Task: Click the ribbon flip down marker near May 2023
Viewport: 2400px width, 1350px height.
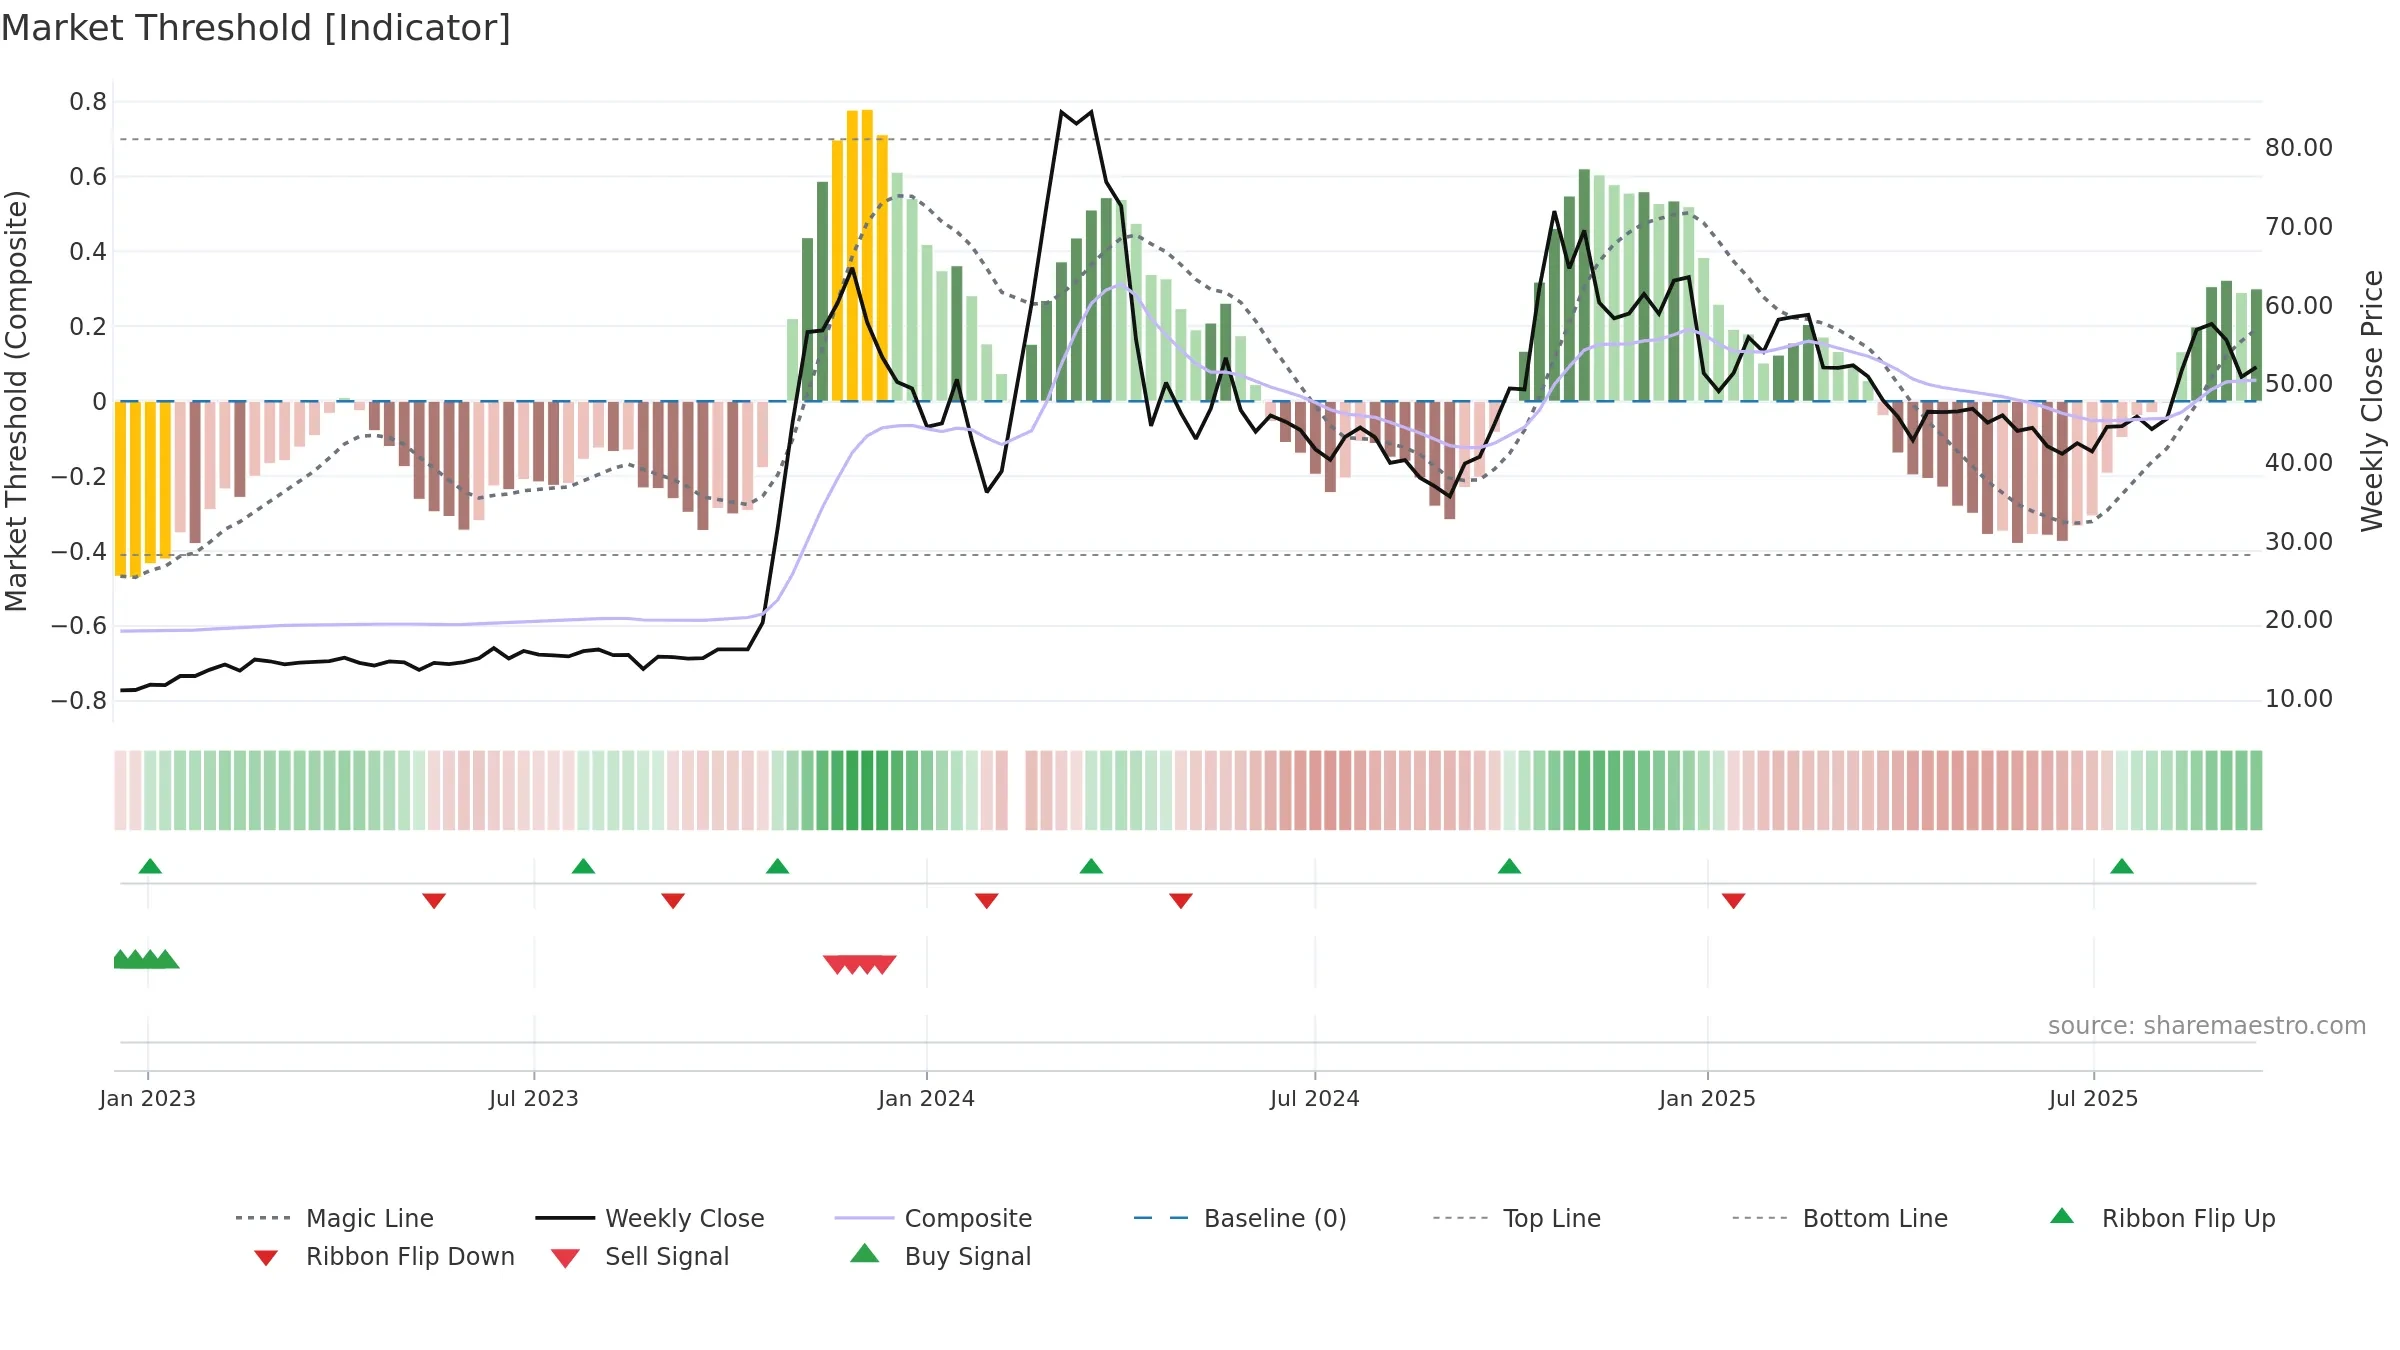Action: pos(434,901)
